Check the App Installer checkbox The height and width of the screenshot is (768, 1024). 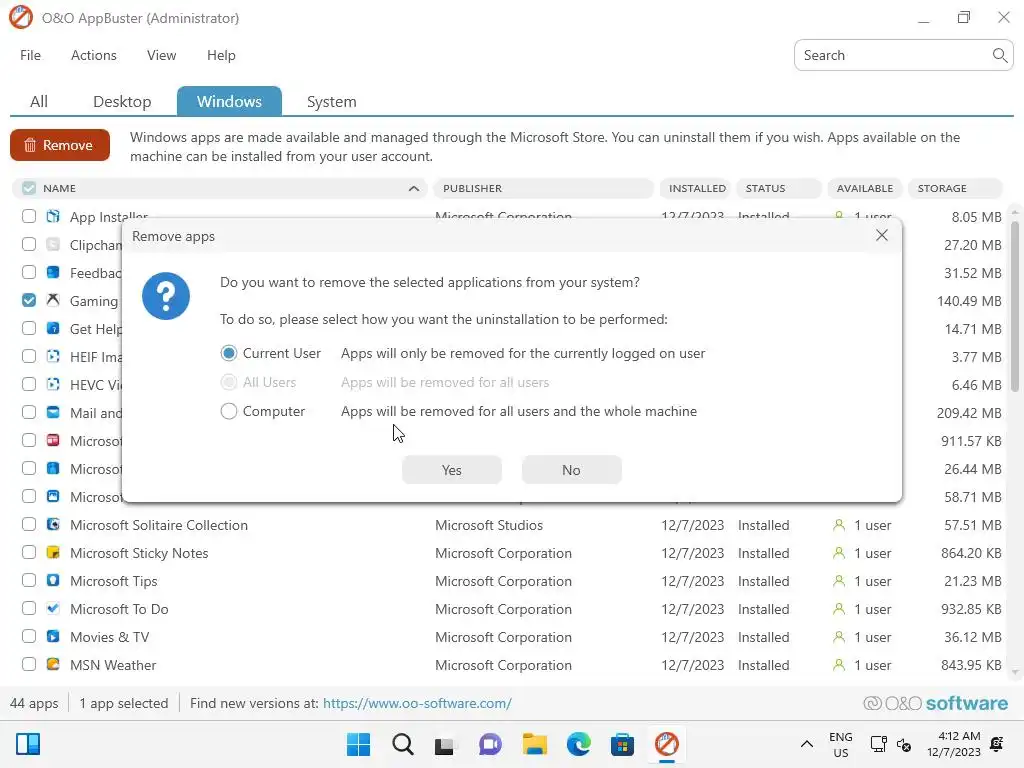(29, 216)
